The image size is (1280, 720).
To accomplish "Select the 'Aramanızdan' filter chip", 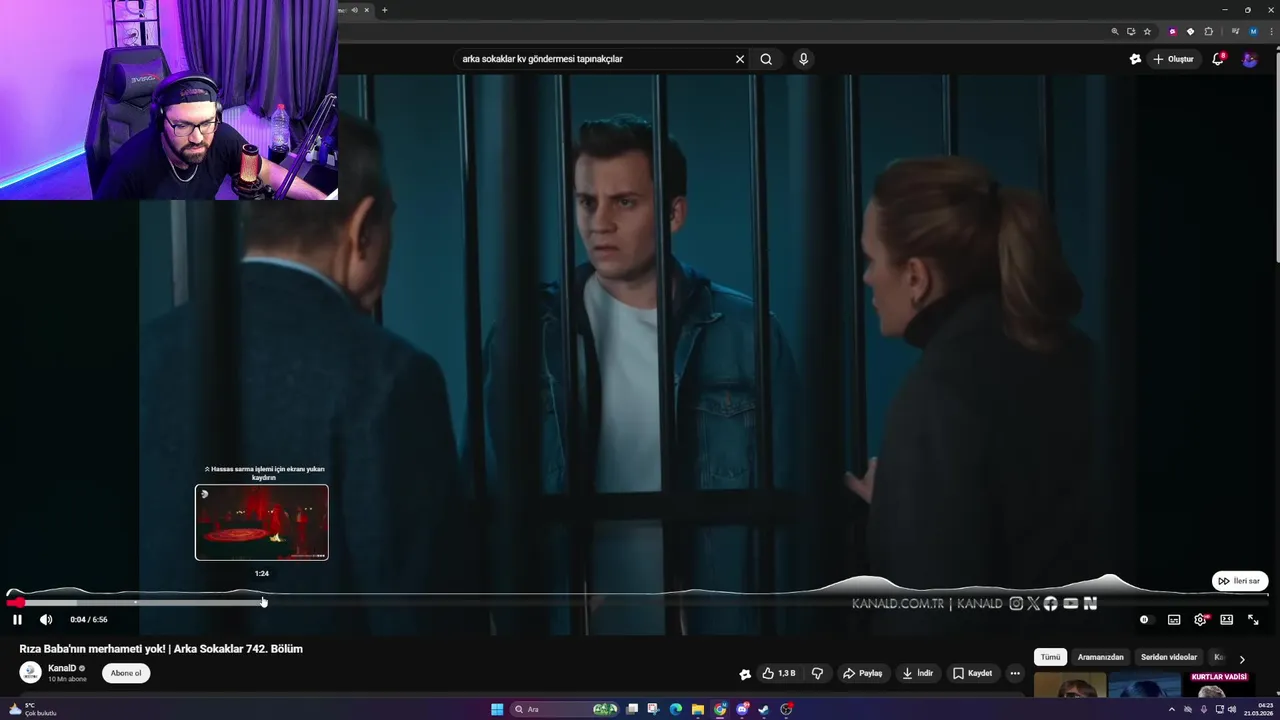I will coord(1100,657).
